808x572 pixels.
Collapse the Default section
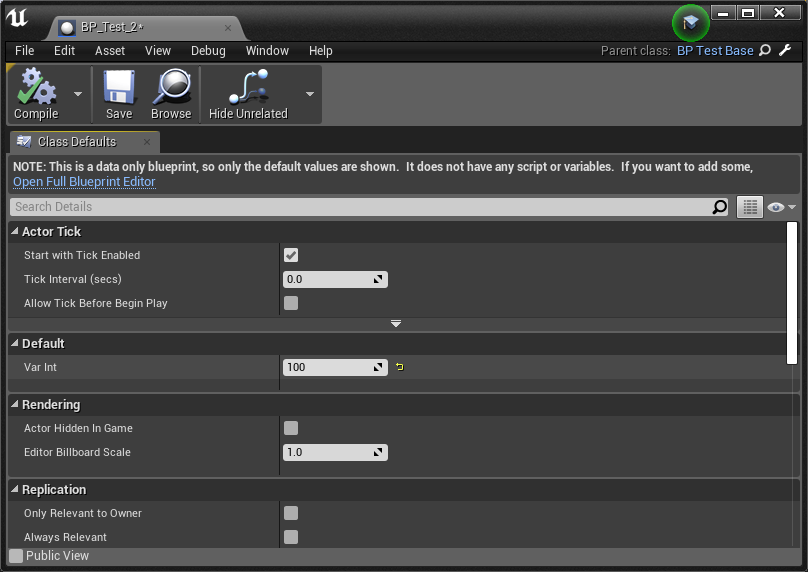[14, 343]
